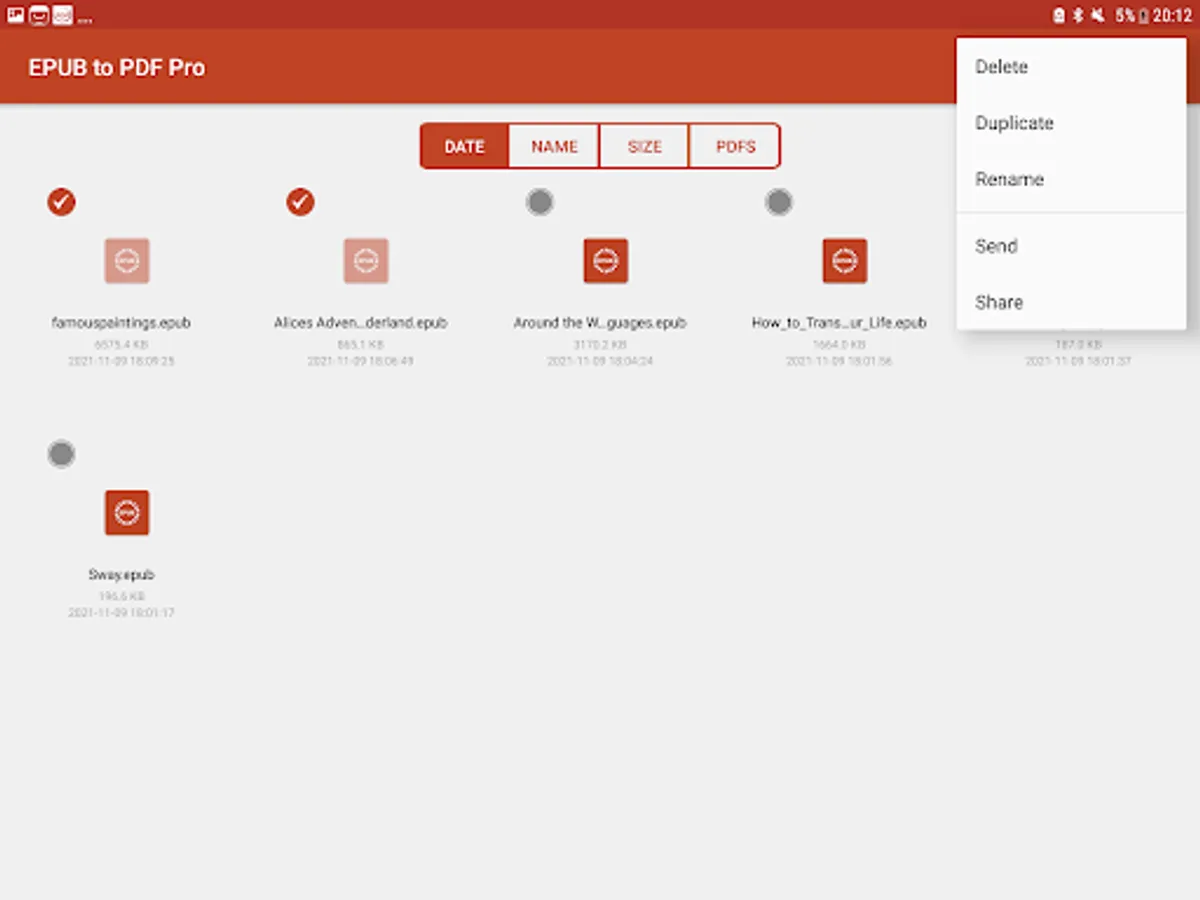Open the Sway.epub file icon
The height and width of the screenshot is (900, 1200).
[127, 513]
